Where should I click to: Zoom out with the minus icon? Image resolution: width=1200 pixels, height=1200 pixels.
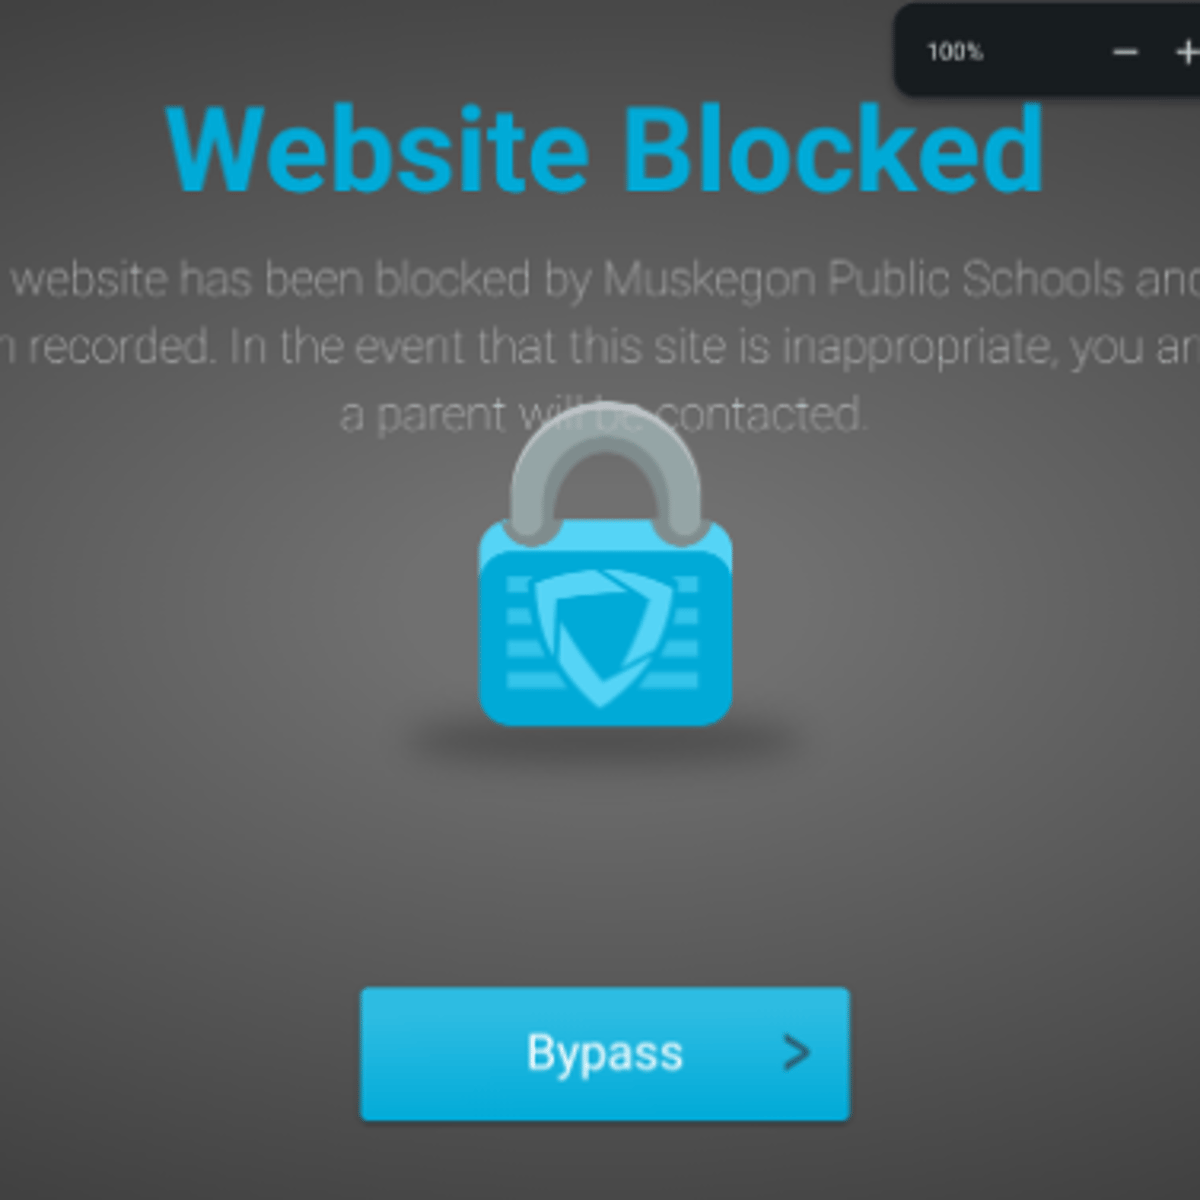pos(1125,52)
